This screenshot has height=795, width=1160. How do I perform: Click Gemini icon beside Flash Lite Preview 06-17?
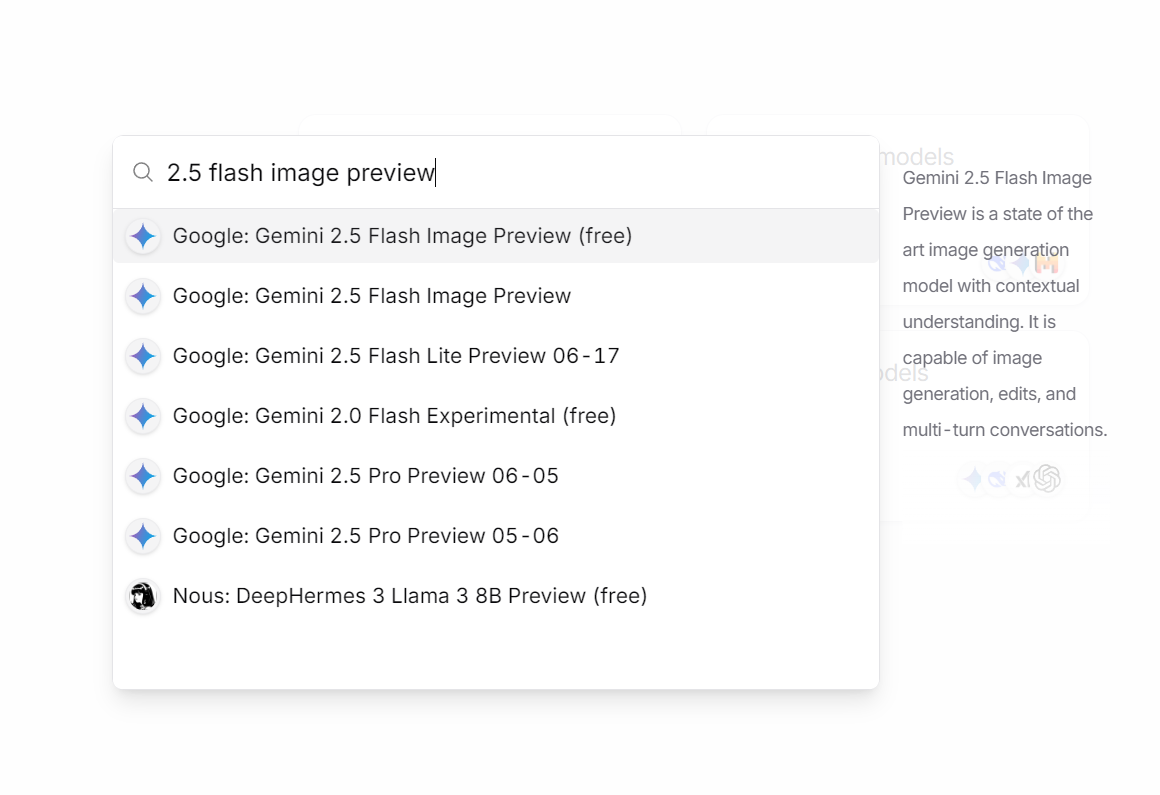pos(143,356)
